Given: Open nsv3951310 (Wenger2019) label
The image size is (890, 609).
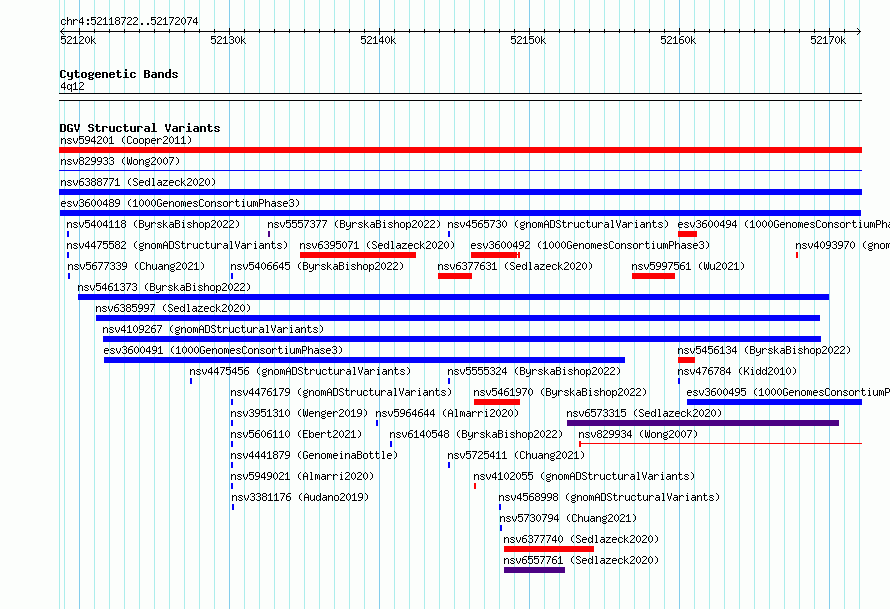Looking at the screenshot, I should pos(299,413).
